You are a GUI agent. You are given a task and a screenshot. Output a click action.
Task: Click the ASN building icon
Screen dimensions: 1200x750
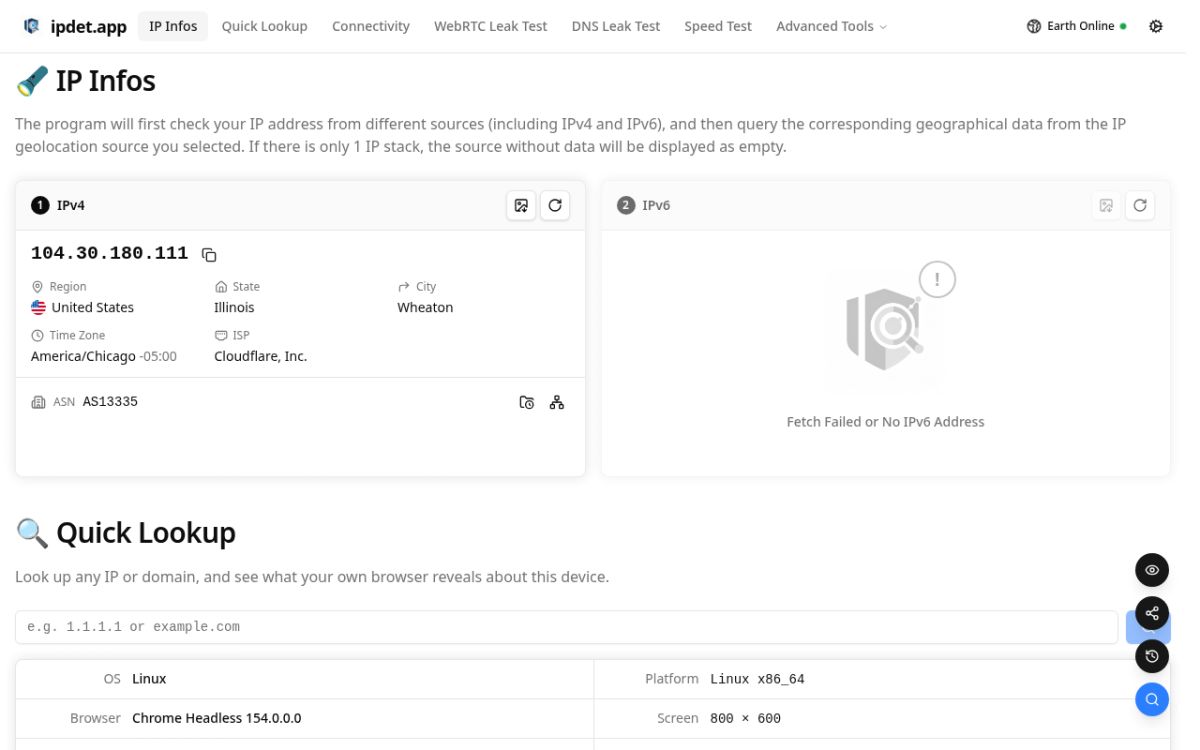(39, 402)
